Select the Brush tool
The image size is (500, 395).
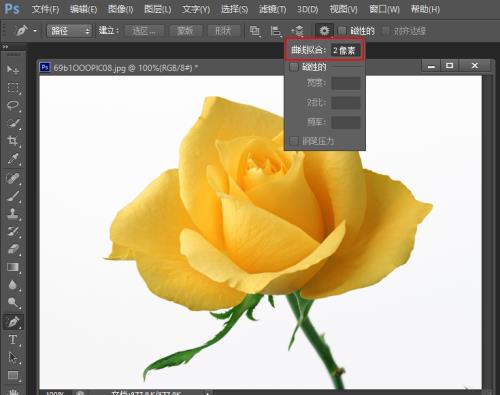click(x=13, y=196)
